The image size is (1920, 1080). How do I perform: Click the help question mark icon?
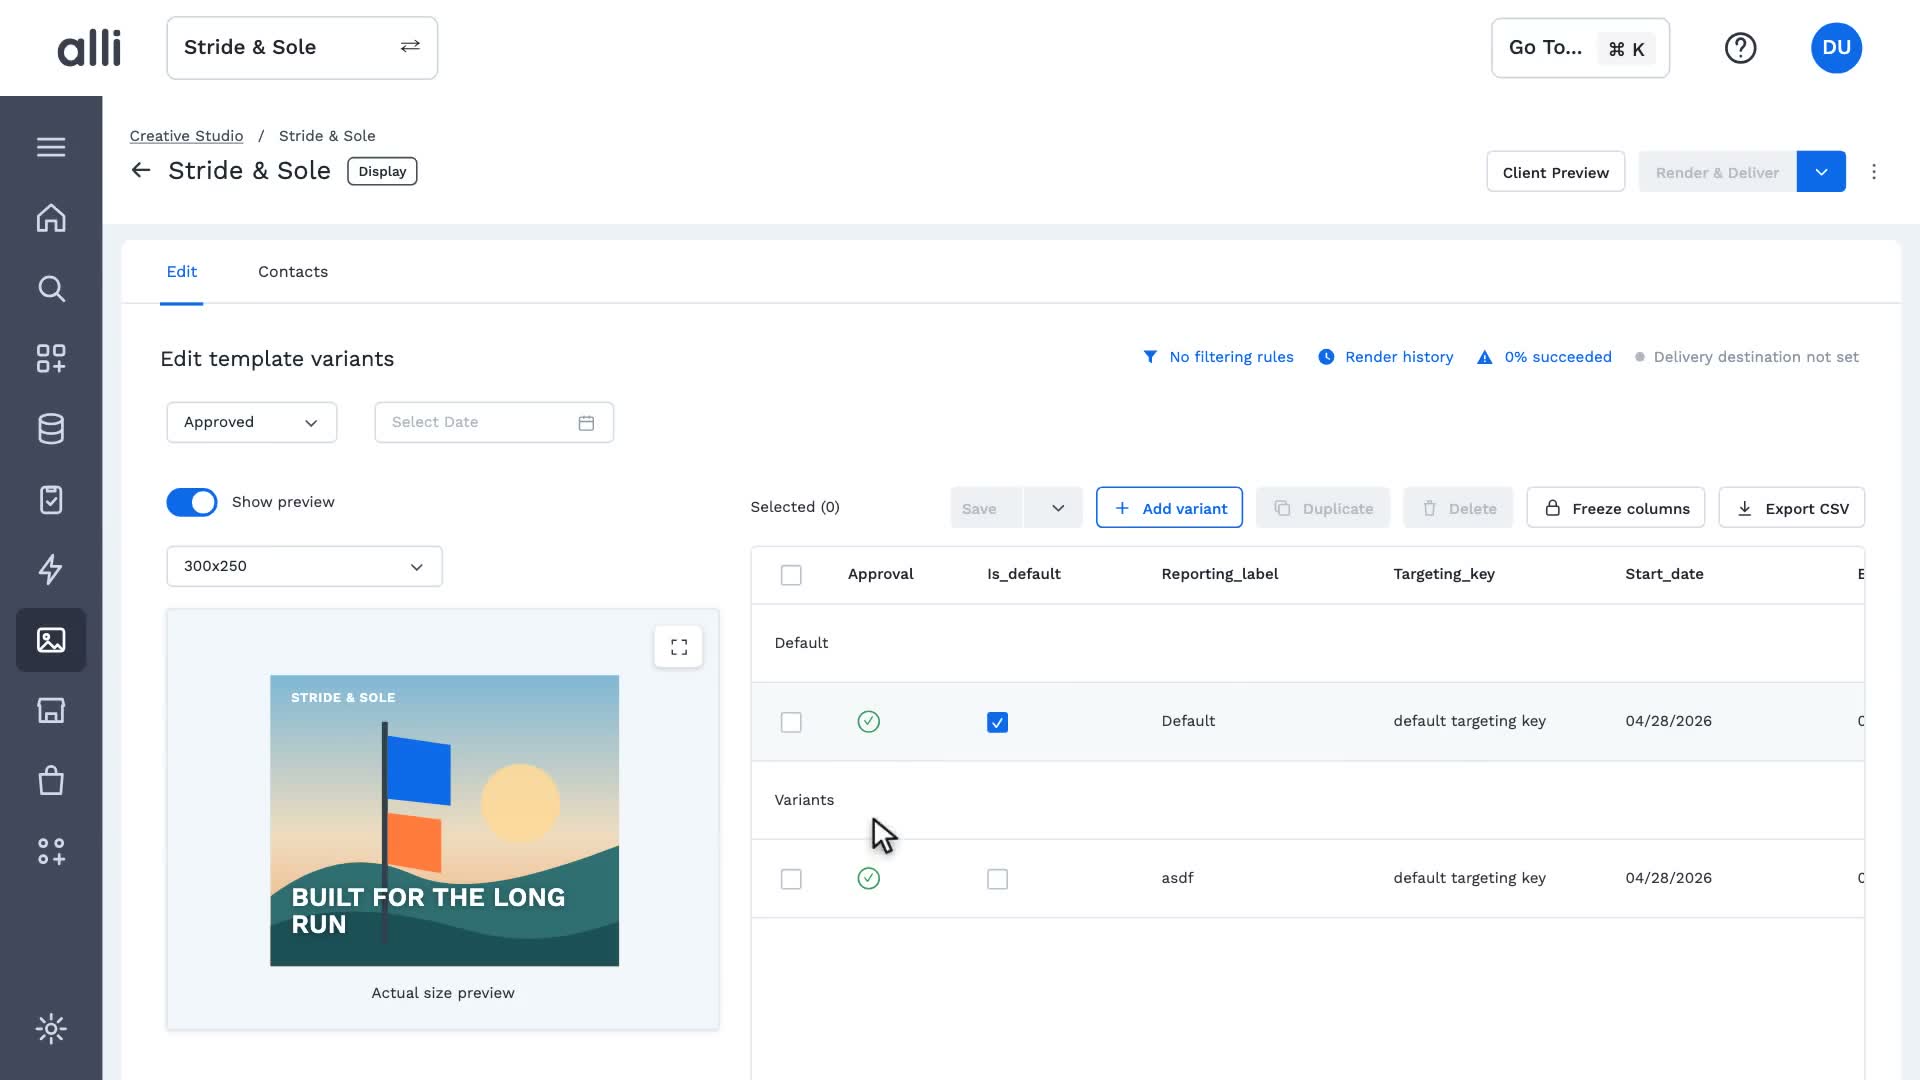point(1740,48)
